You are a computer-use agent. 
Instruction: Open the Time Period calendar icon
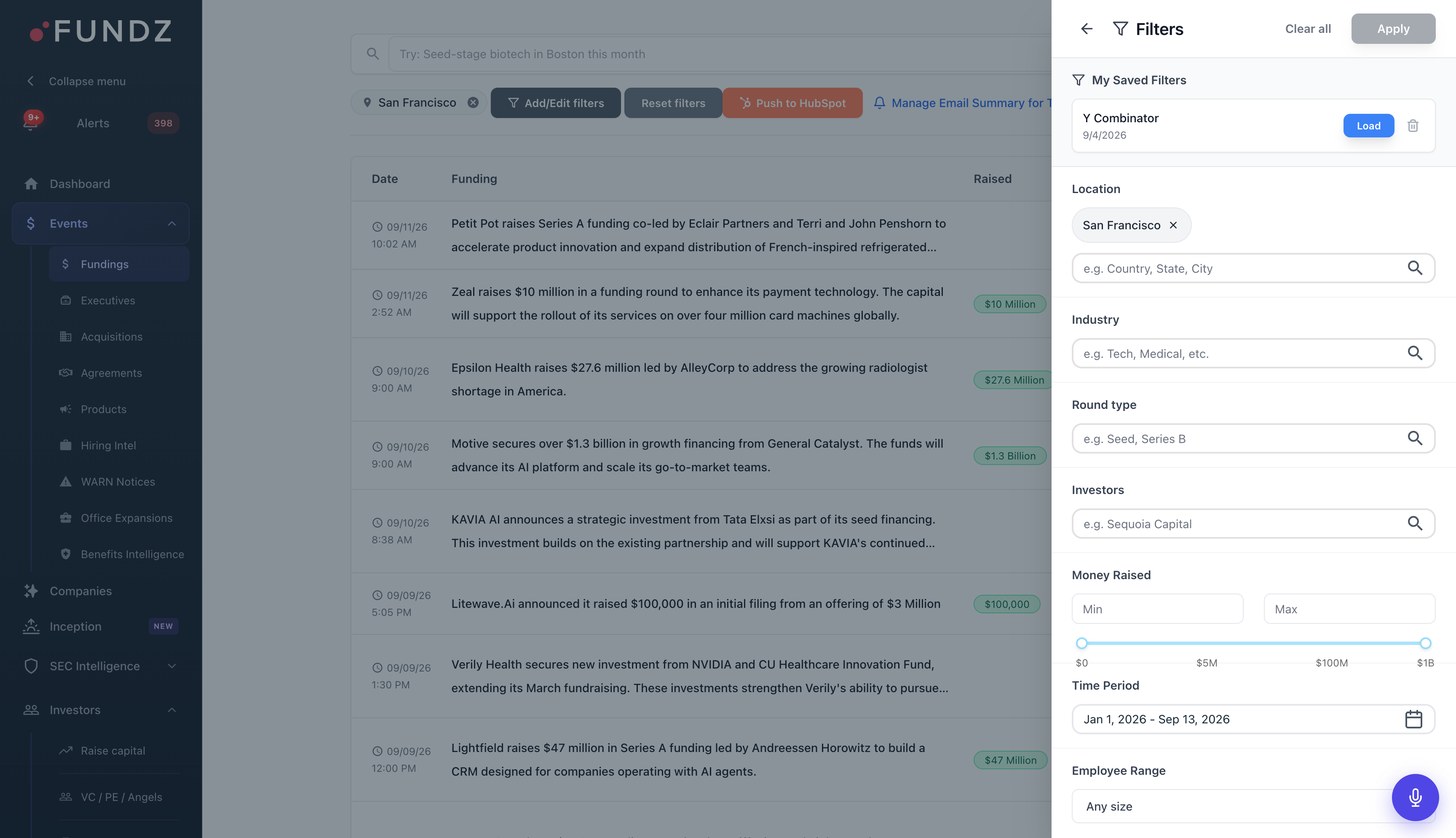(x=1413, y=719)
